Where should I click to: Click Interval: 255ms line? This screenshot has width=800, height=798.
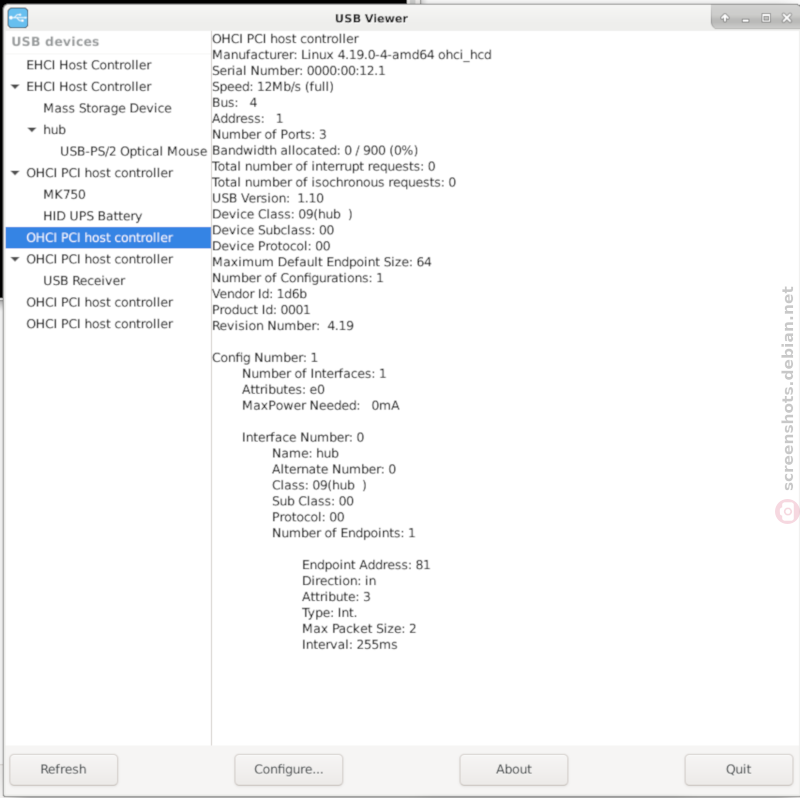click(x=349, y=644)
